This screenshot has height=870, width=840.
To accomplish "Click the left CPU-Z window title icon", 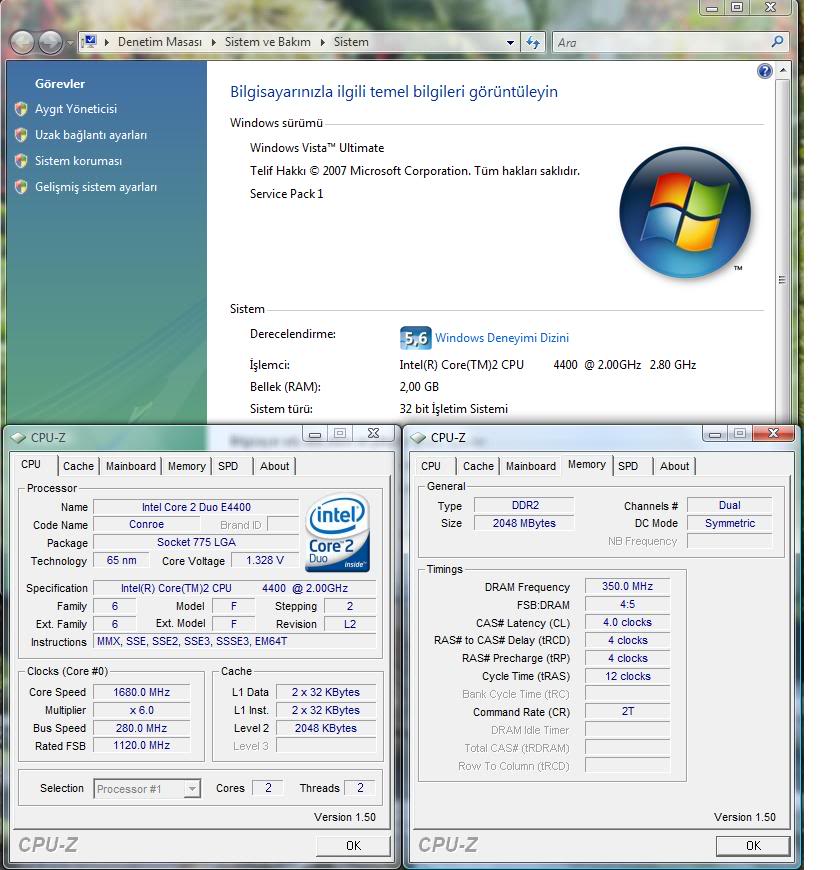I will tap(19, 438).
